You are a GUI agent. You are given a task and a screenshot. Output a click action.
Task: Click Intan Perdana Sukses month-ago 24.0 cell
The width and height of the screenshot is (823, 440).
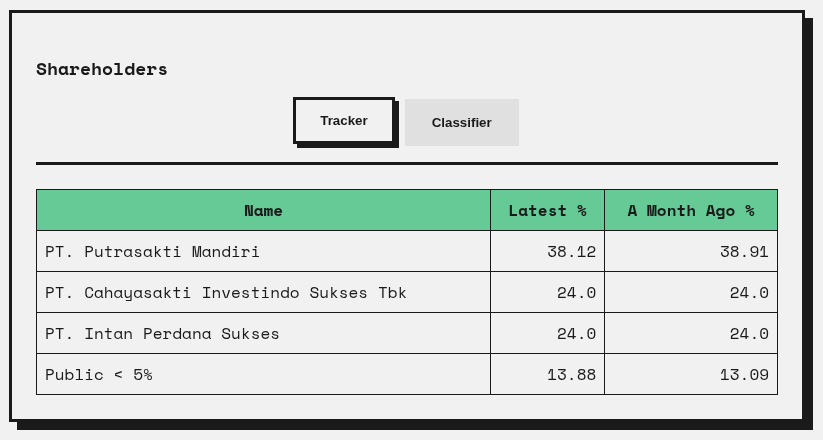748,334
